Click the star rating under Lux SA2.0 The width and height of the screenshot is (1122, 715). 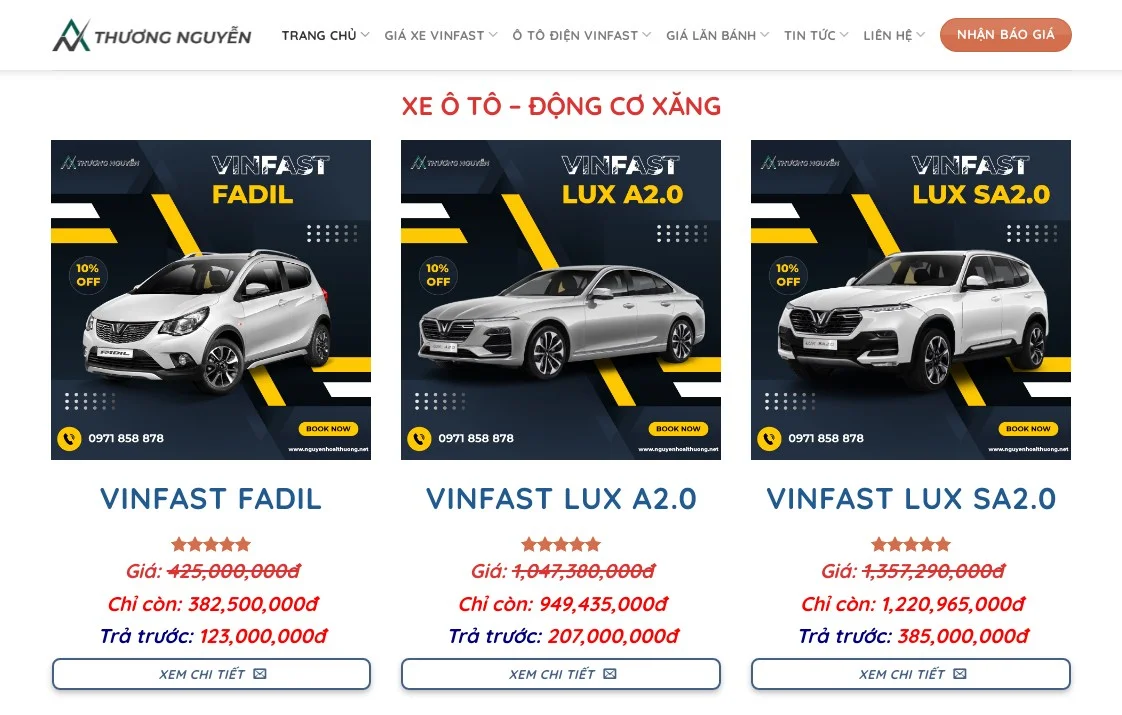click(x=911, y=545)
